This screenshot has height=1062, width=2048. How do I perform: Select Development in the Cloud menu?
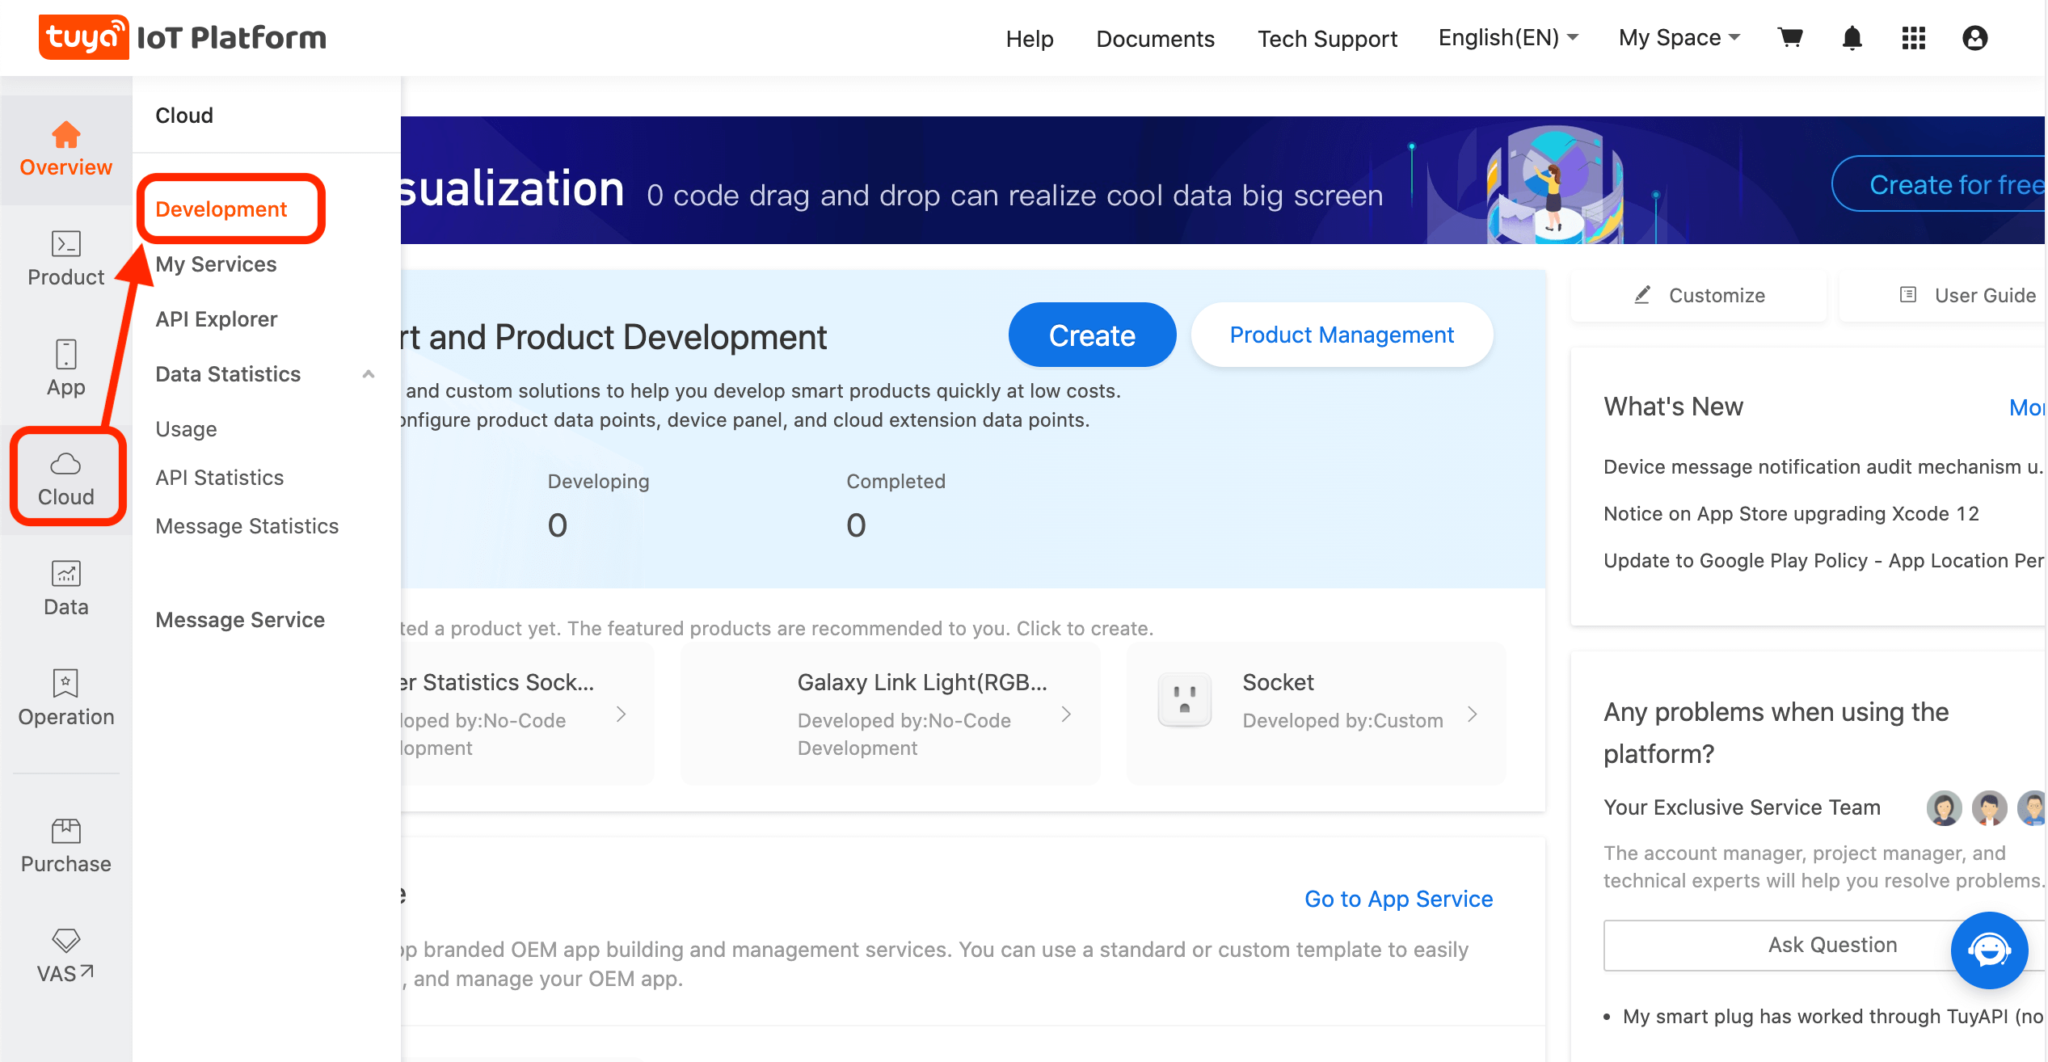click(x=219, y=209)
